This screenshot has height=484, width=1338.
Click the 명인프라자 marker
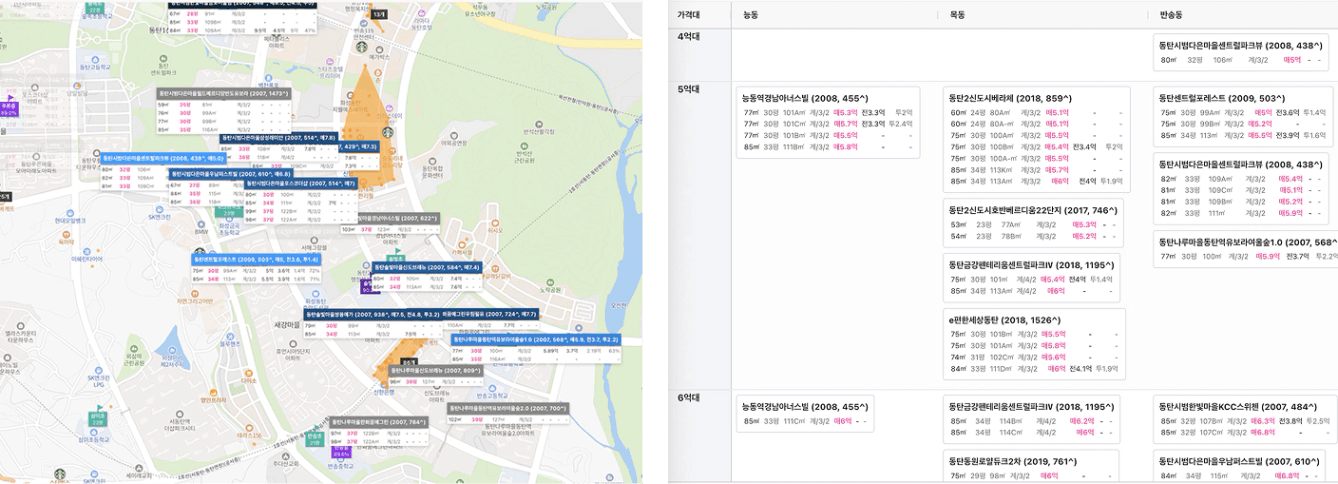(x=213, y=391)
